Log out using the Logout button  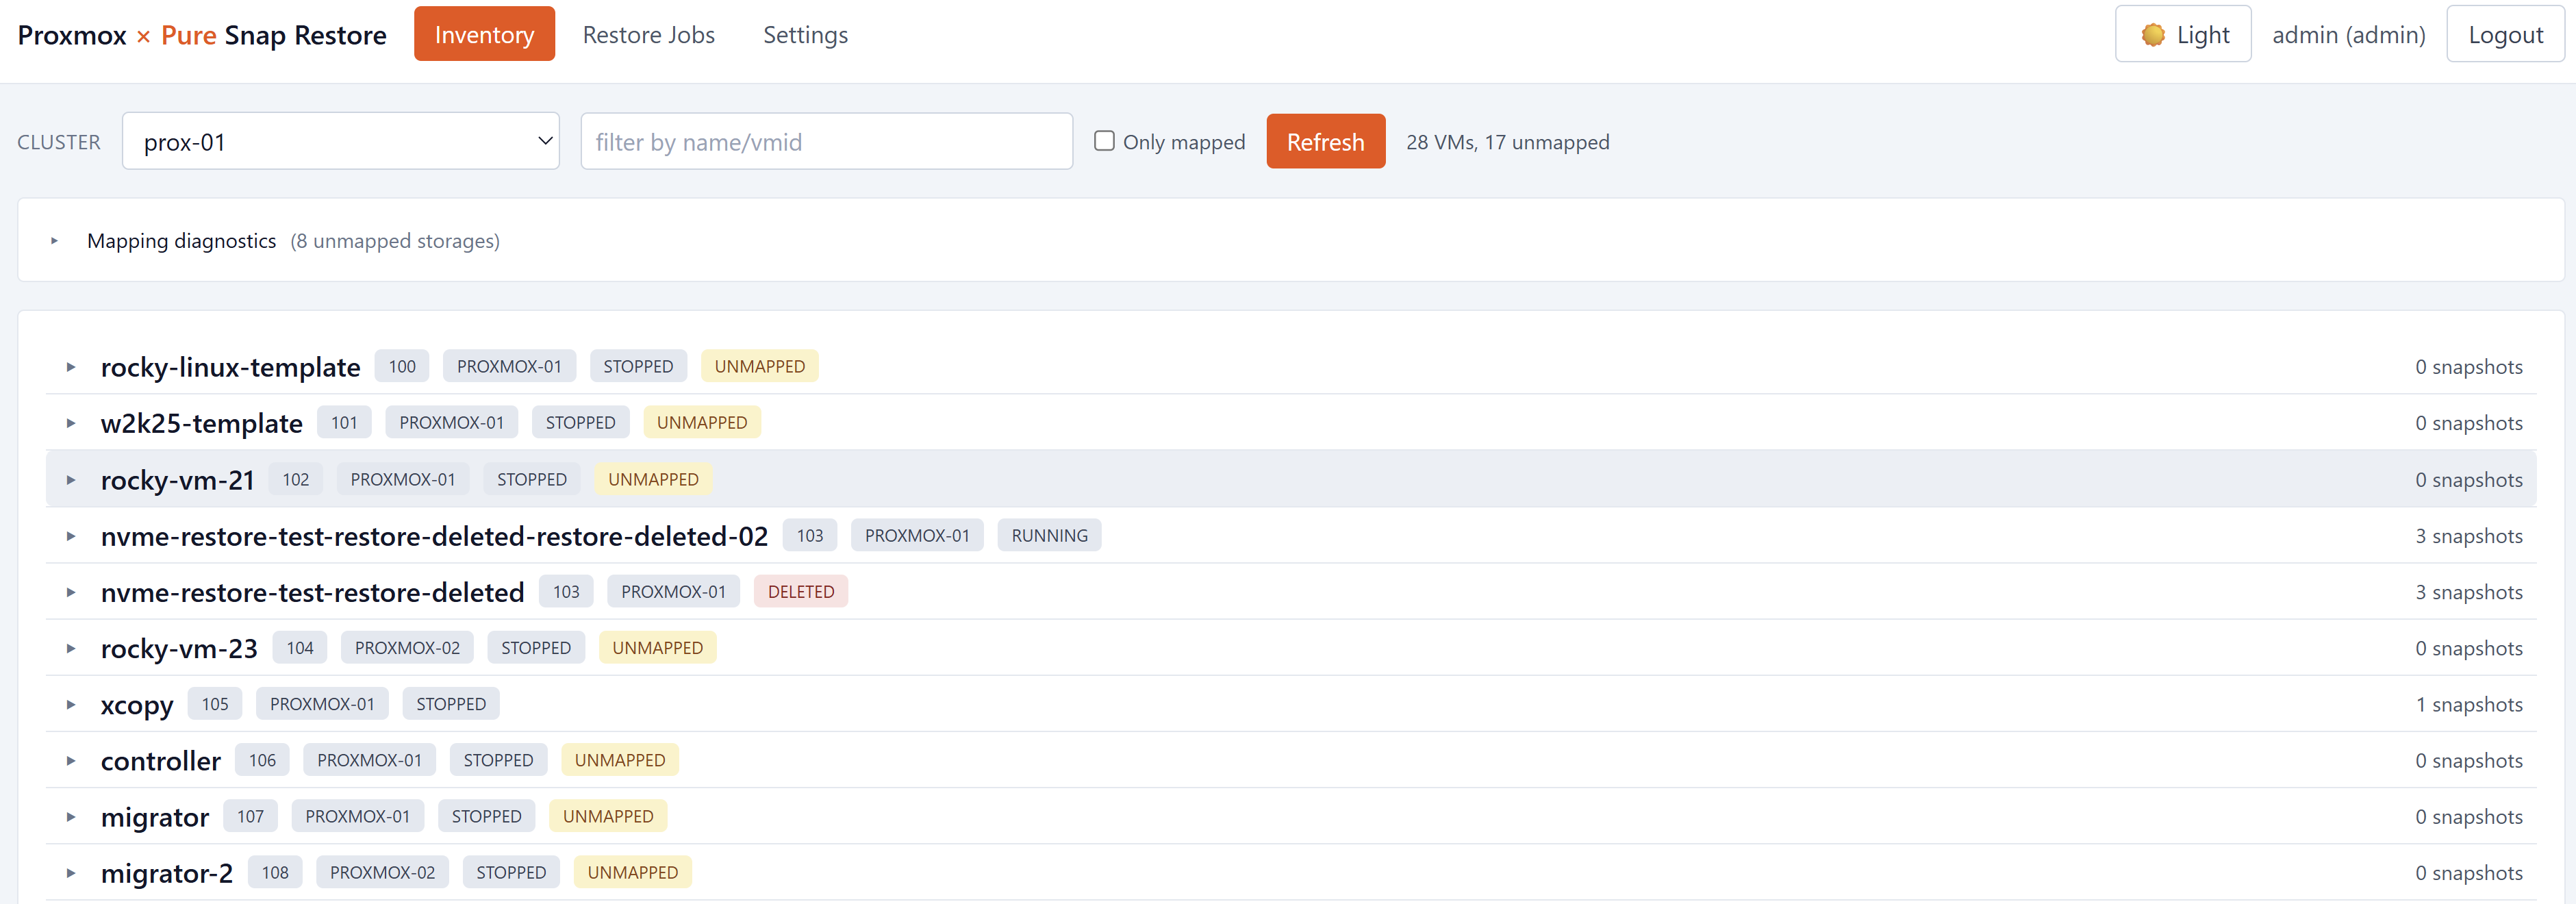pyautogui.click(x=2503, y=33)
